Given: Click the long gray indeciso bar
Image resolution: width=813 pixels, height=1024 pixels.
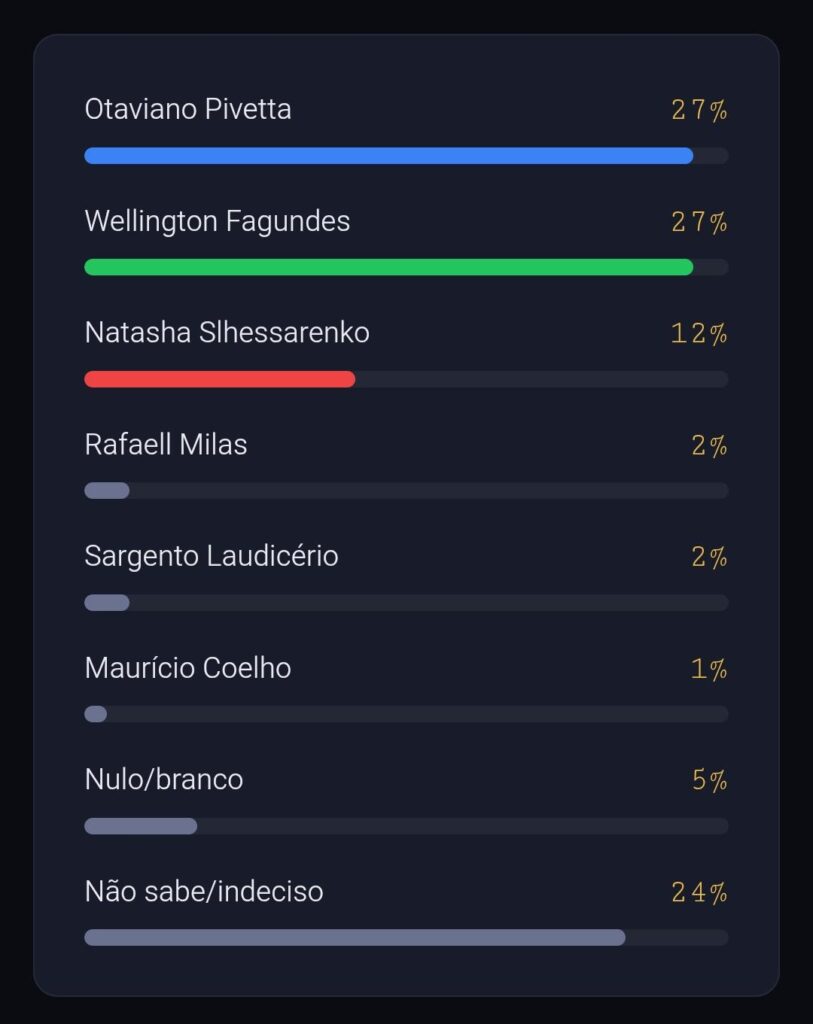Looking at the screenshot, I should (355, 937).
